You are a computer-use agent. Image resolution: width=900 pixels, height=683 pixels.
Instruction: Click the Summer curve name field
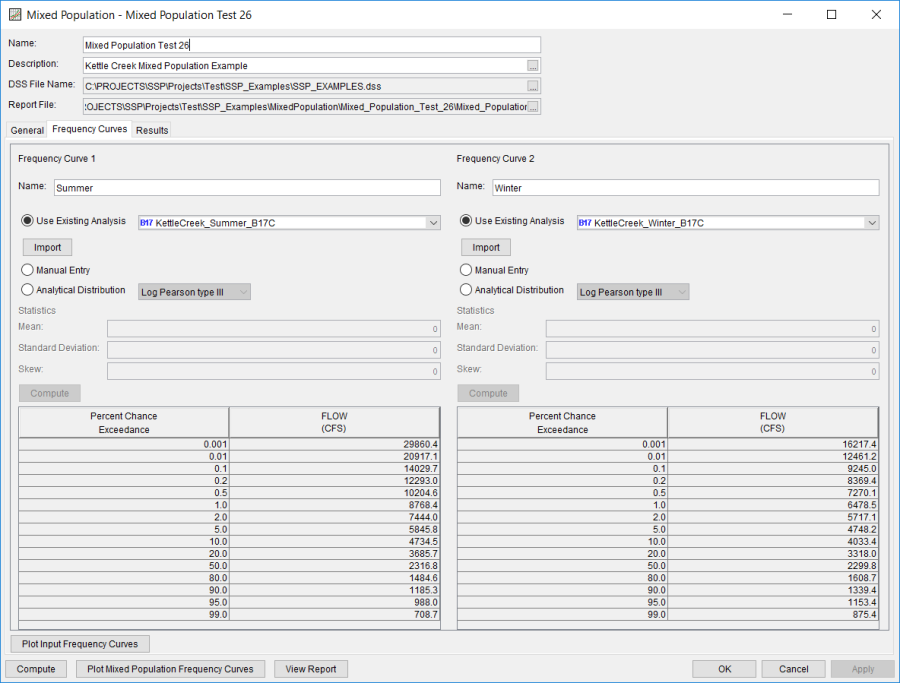(247, 188)
